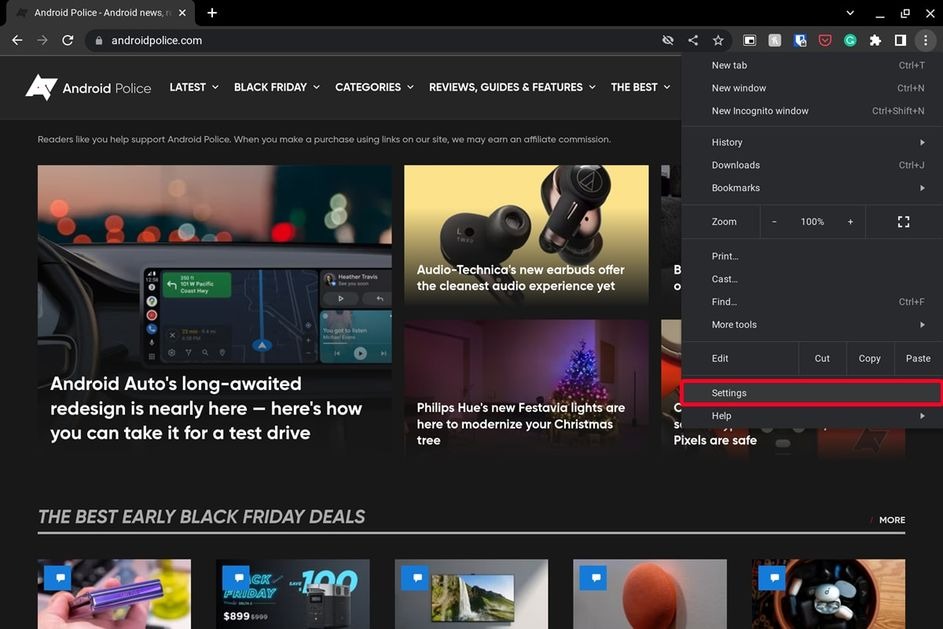The width and height of the screenshot is (943, 629).
Task: Open the Extensions puzzle piece menu
Action: click(875, 40)
